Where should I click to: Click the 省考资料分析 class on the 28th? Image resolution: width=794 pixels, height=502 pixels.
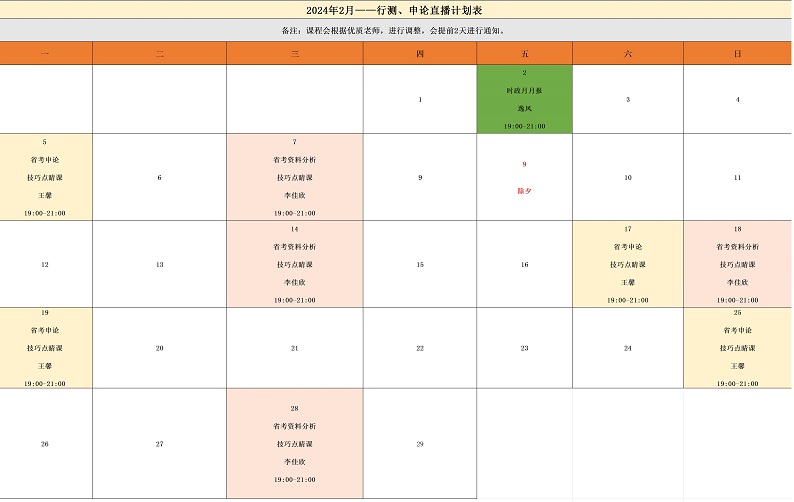pyautogui.click(x=294, y=443)
